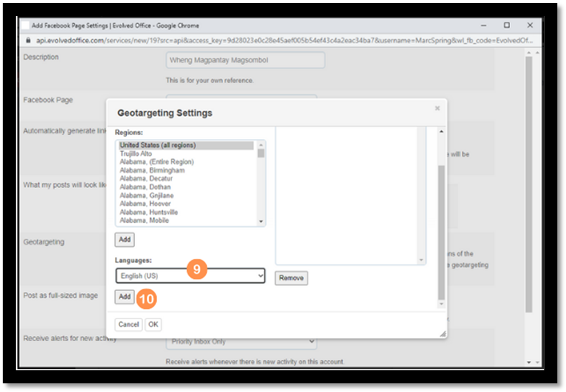Select Alabama, Decatur region
The height and width of the screenshot is (392, 566).
(186, 179)
